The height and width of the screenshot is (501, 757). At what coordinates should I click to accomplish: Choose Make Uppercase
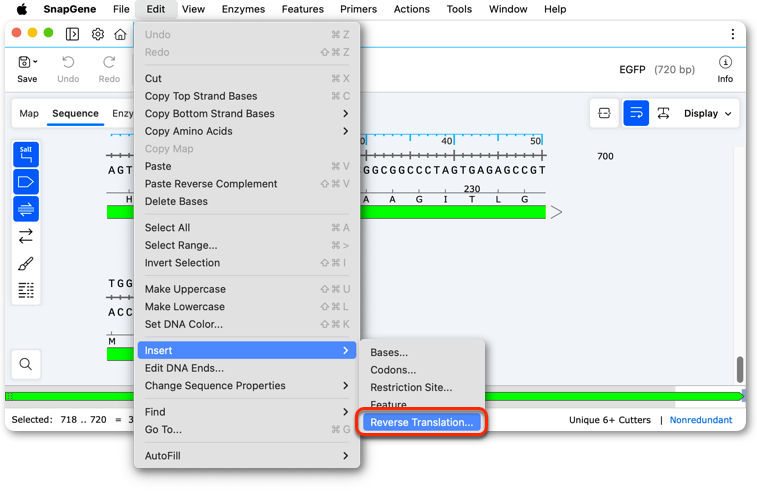point(247,289)
